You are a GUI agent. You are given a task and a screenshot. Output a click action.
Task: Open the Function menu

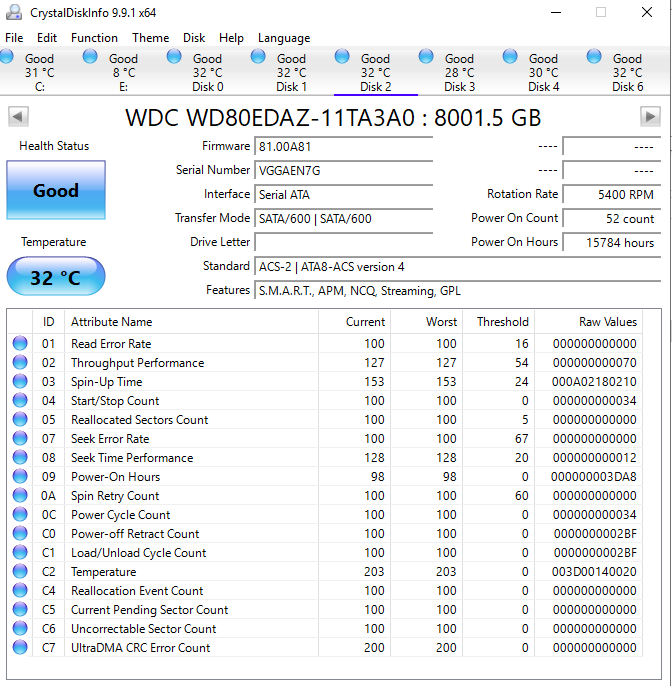point(94,38)
